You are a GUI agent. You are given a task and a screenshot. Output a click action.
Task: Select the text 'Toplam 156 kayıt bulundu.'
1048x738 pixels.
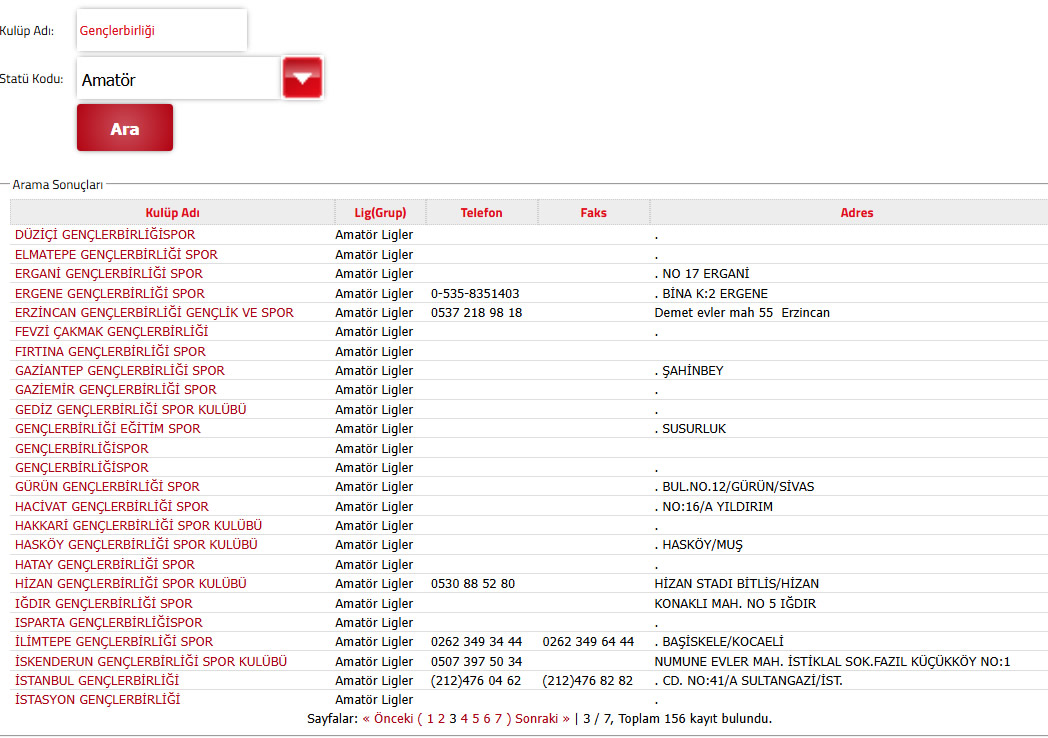695,719
